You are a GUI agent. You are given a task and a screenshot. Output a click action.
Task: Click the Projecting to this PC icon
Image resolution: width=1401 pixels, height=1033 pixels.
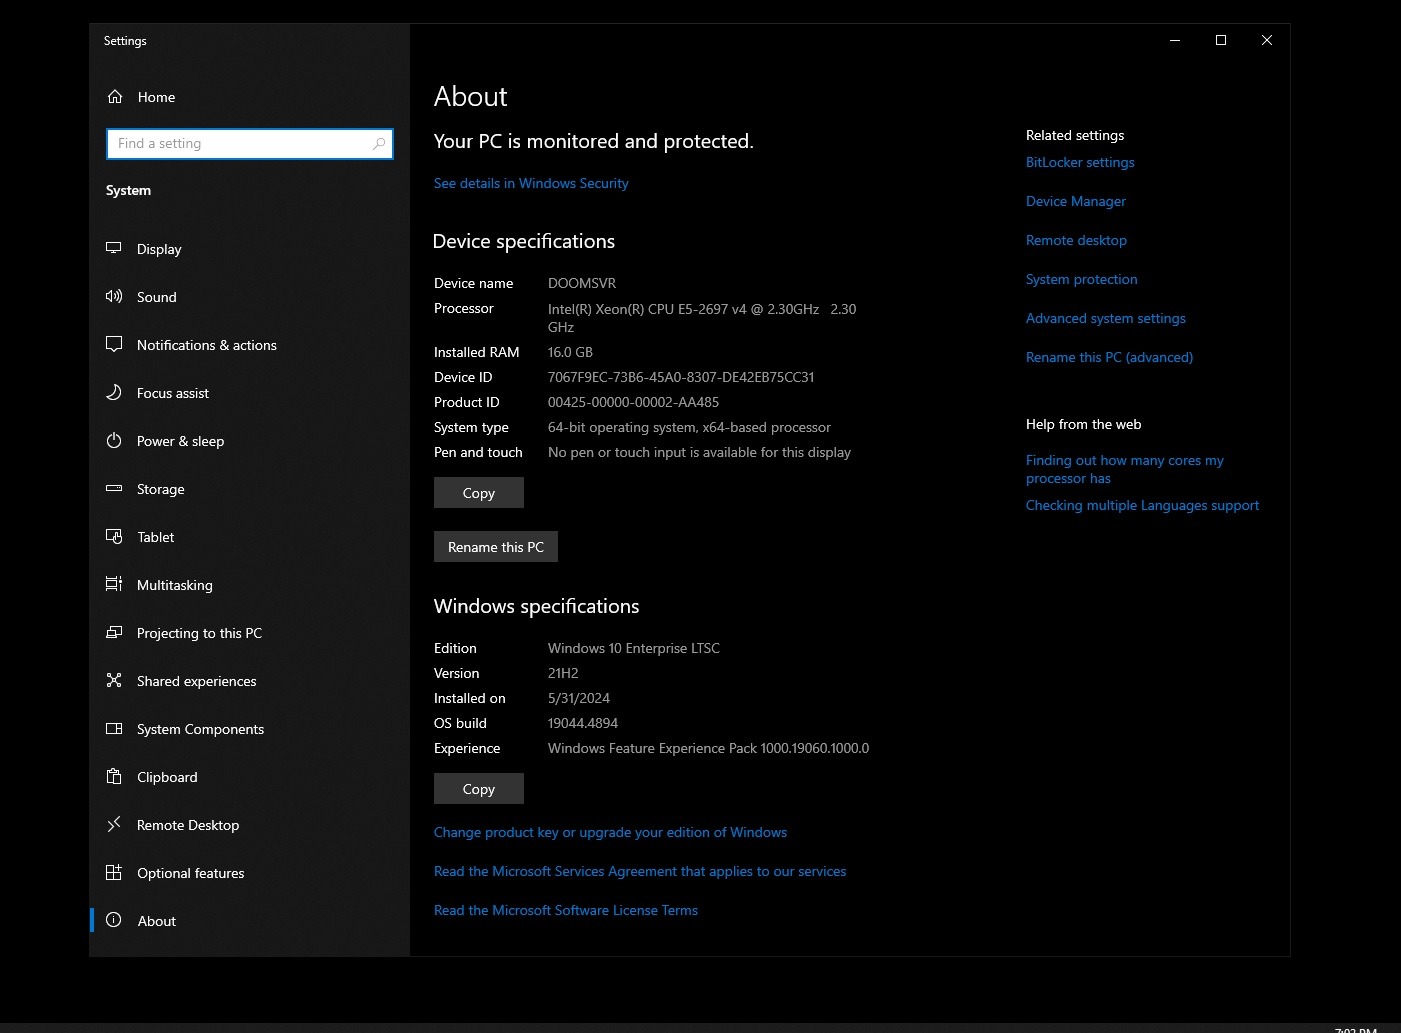click(114, 632)
